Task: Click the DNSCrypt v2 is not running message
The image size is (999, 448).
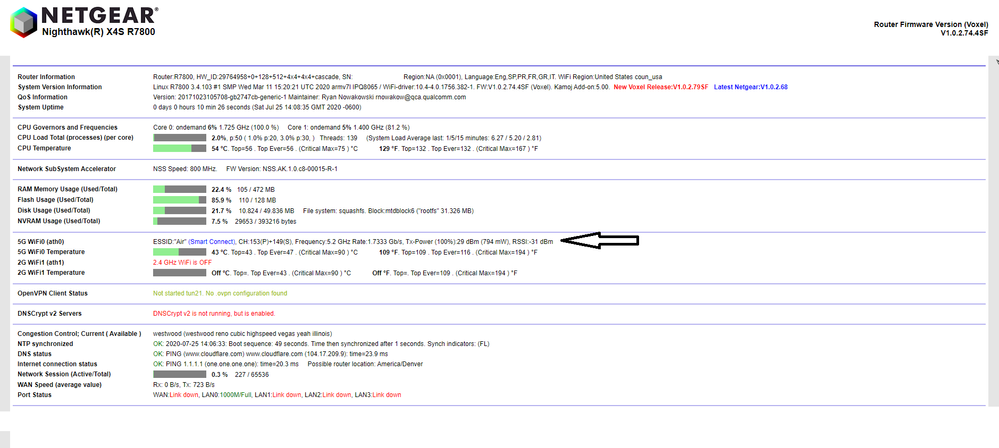Action: pos(214,314)
